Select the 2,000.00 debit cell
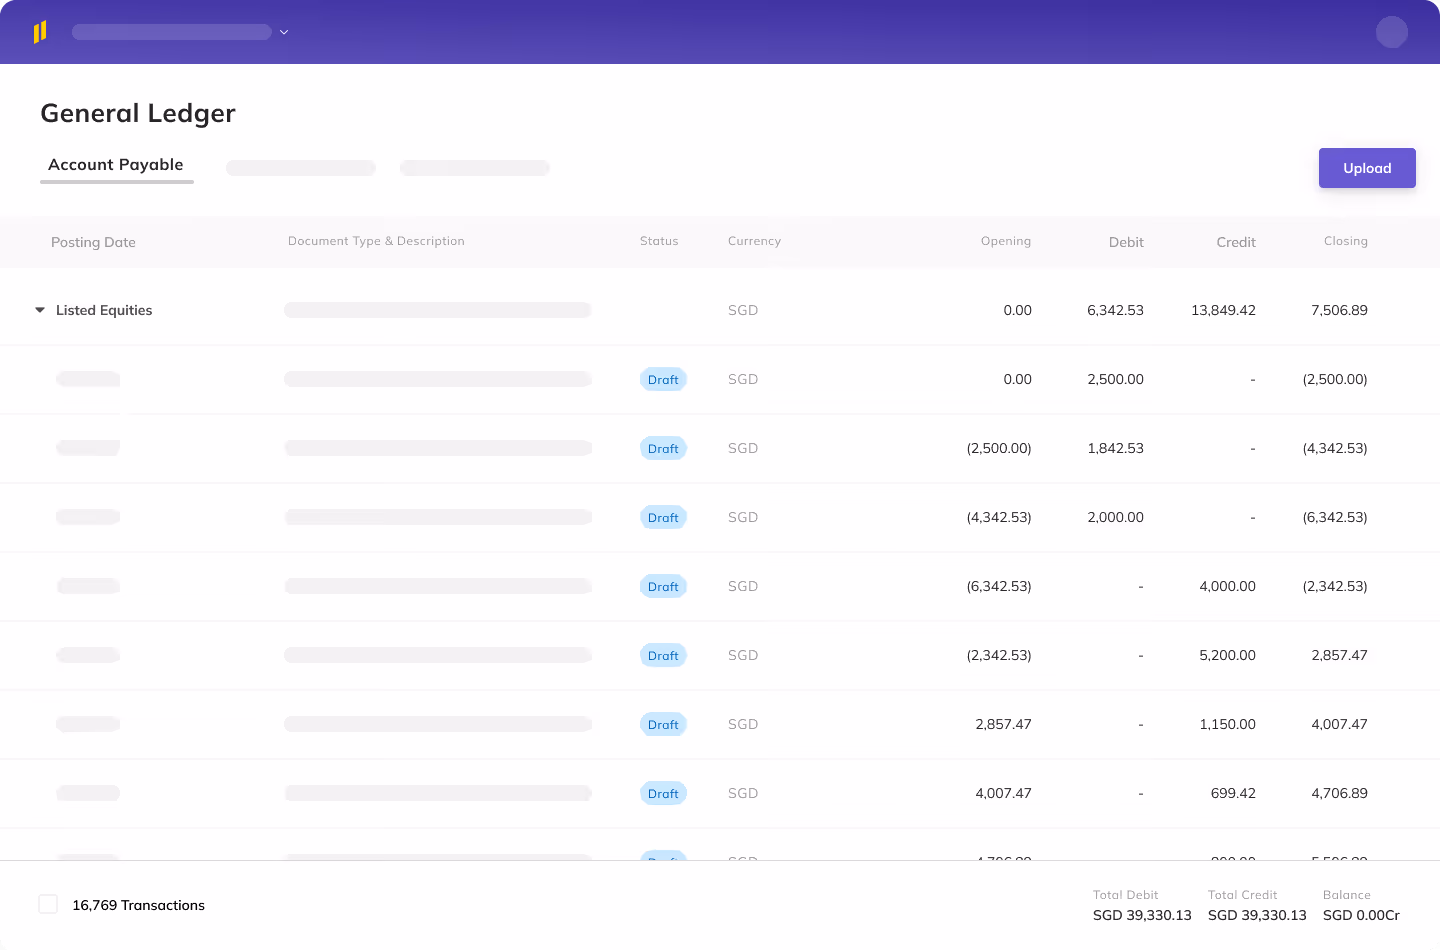 (x=1115, y=517)
